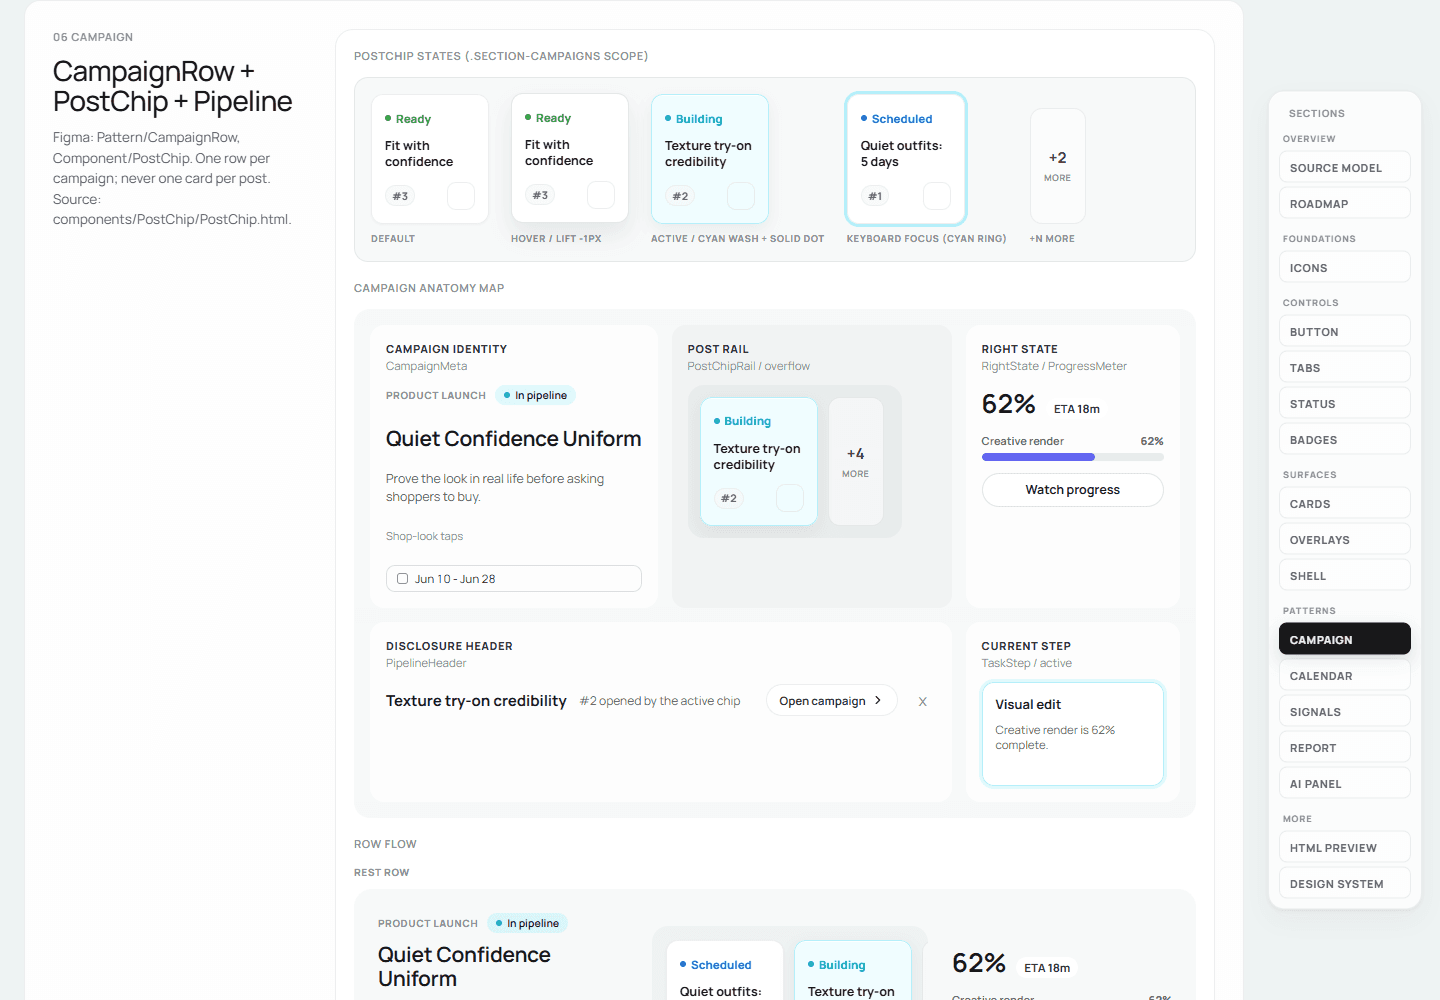This screenshot has width=1440, height=1000.
Task: Click the active CAMPAIGN sidebar item
Action: coord(1344,640)
